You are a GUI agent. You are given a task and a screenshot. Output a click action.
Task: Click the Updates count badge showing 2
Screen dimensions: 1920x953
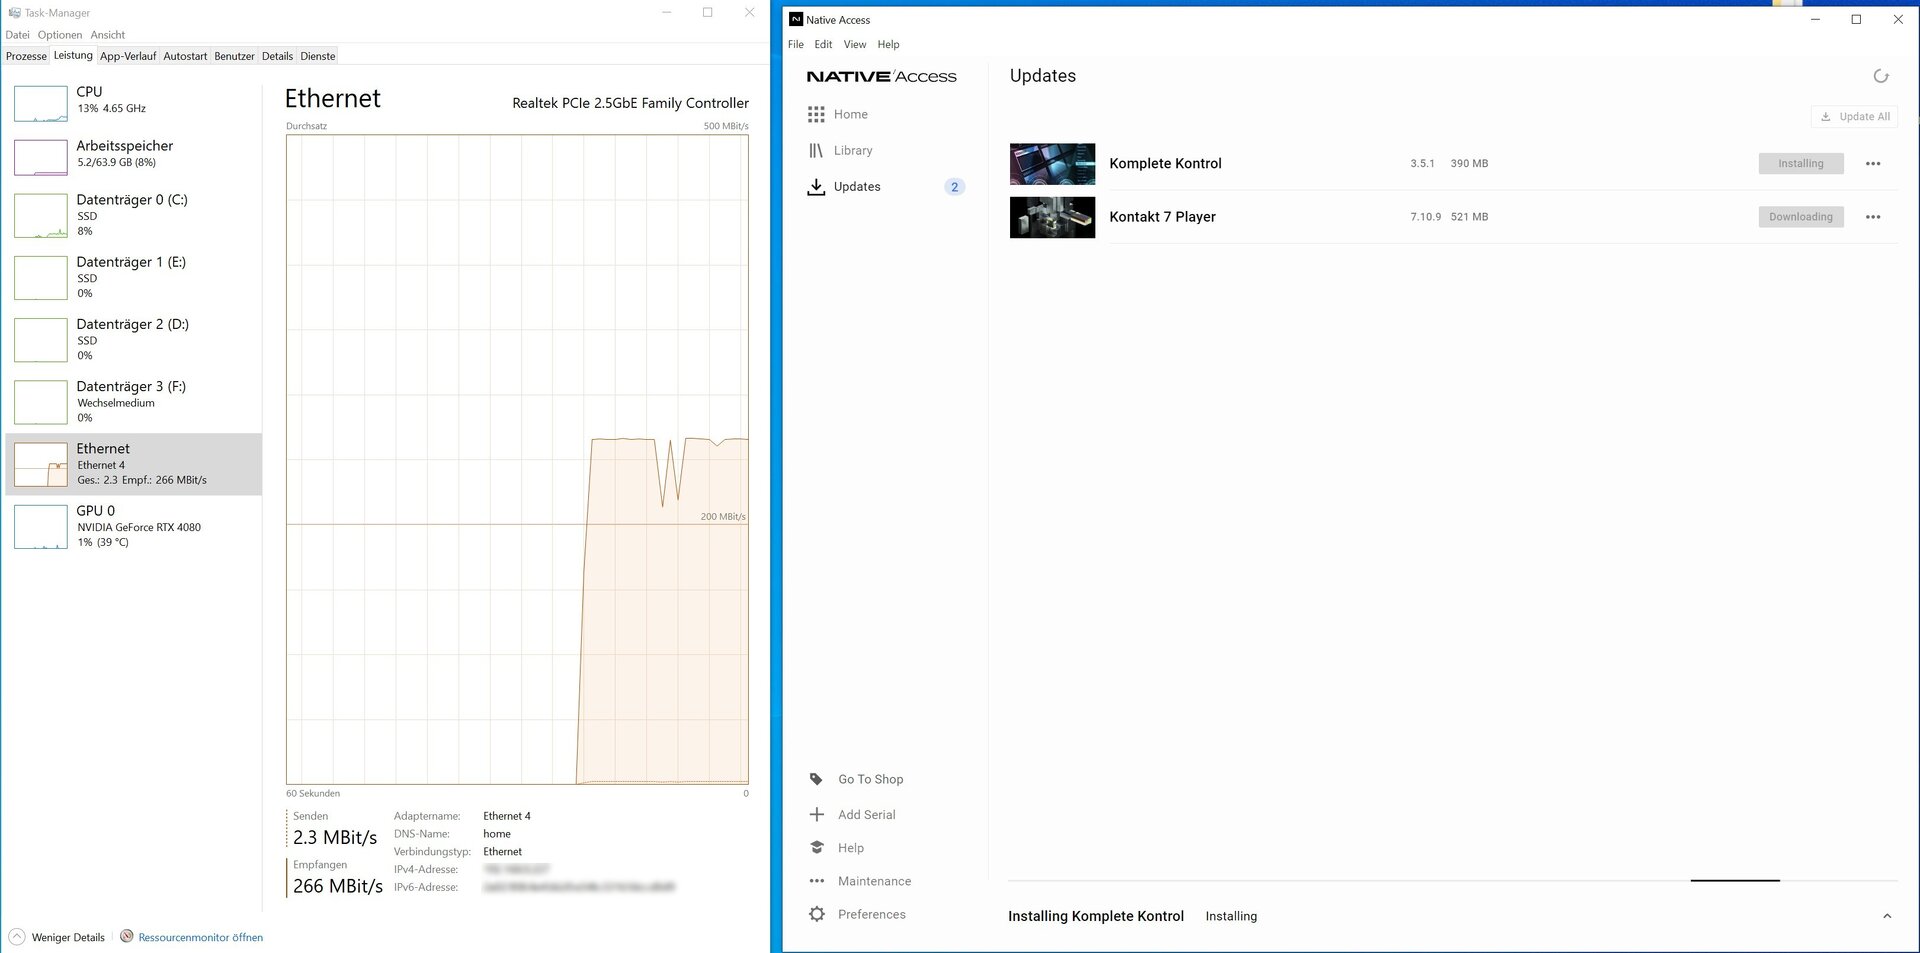pyautogui.click(x=954, y=187)
